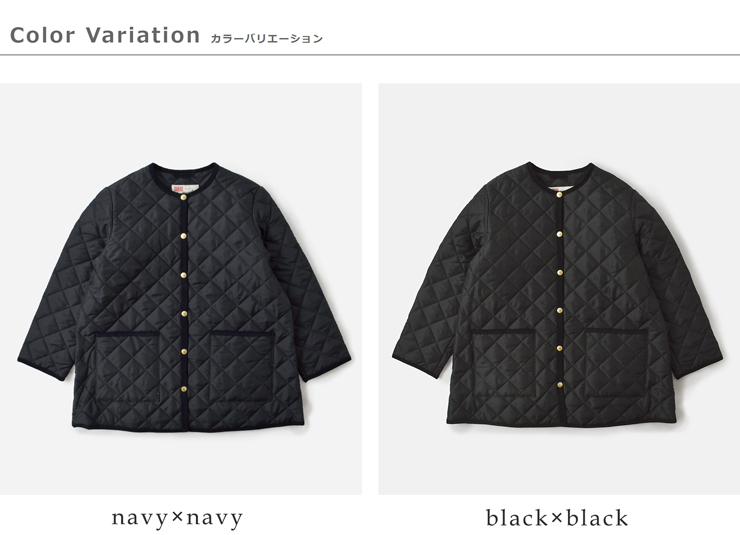Click the black jacket's right sleeve cuff
740x535 pixels.
click(x=698, y=368)
